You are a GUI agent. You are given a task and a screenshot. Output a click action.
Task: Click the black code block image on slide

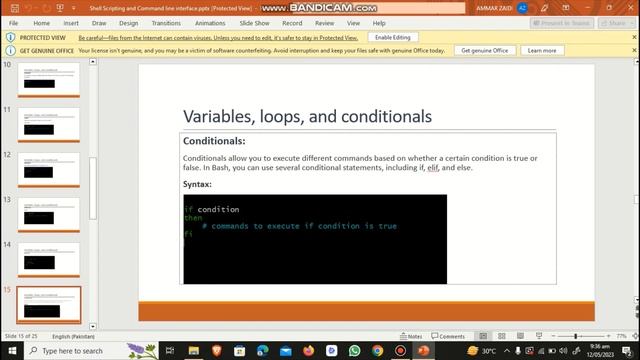tap(315, 239)
